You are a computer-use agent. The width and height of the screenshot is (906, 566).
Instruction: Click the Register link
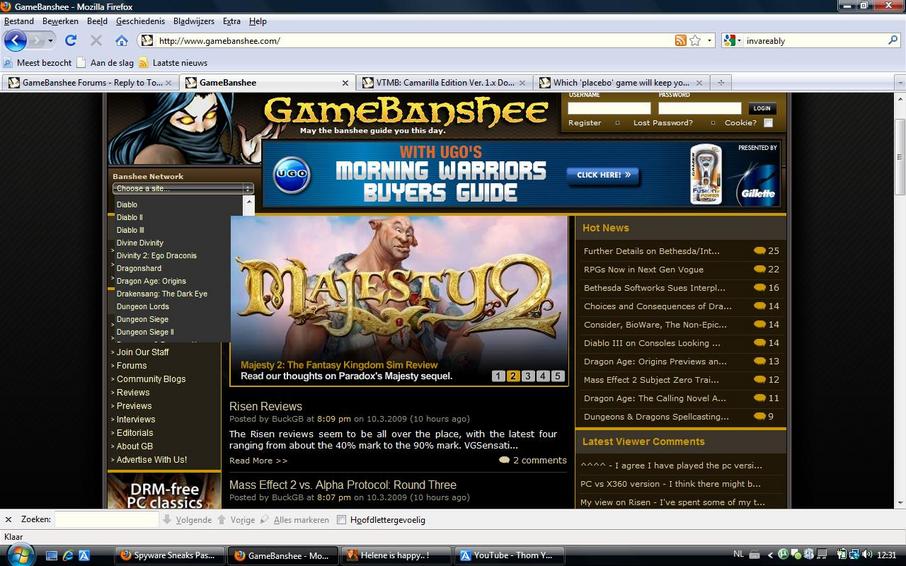[584, 122]
